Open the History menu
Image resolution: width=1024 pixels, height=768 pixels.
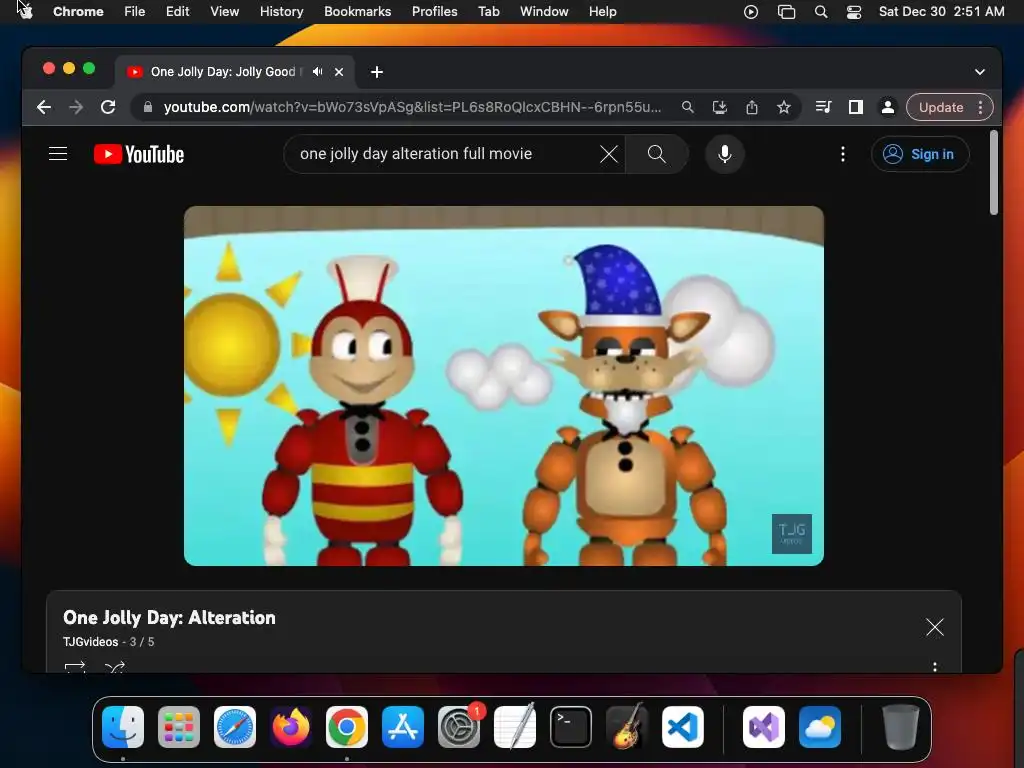(x=281, y=12)
